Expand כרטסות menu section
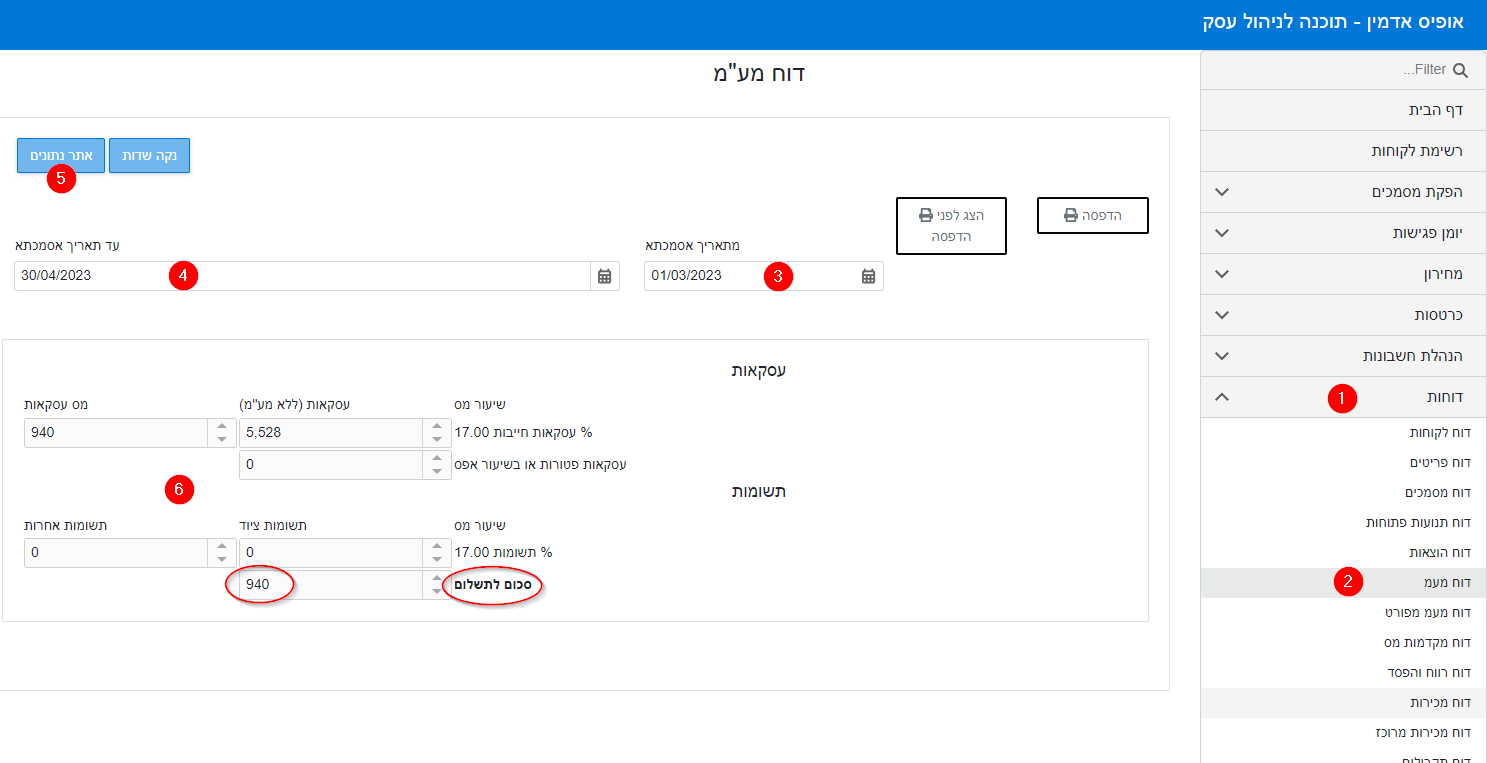 click(1343, 315)
